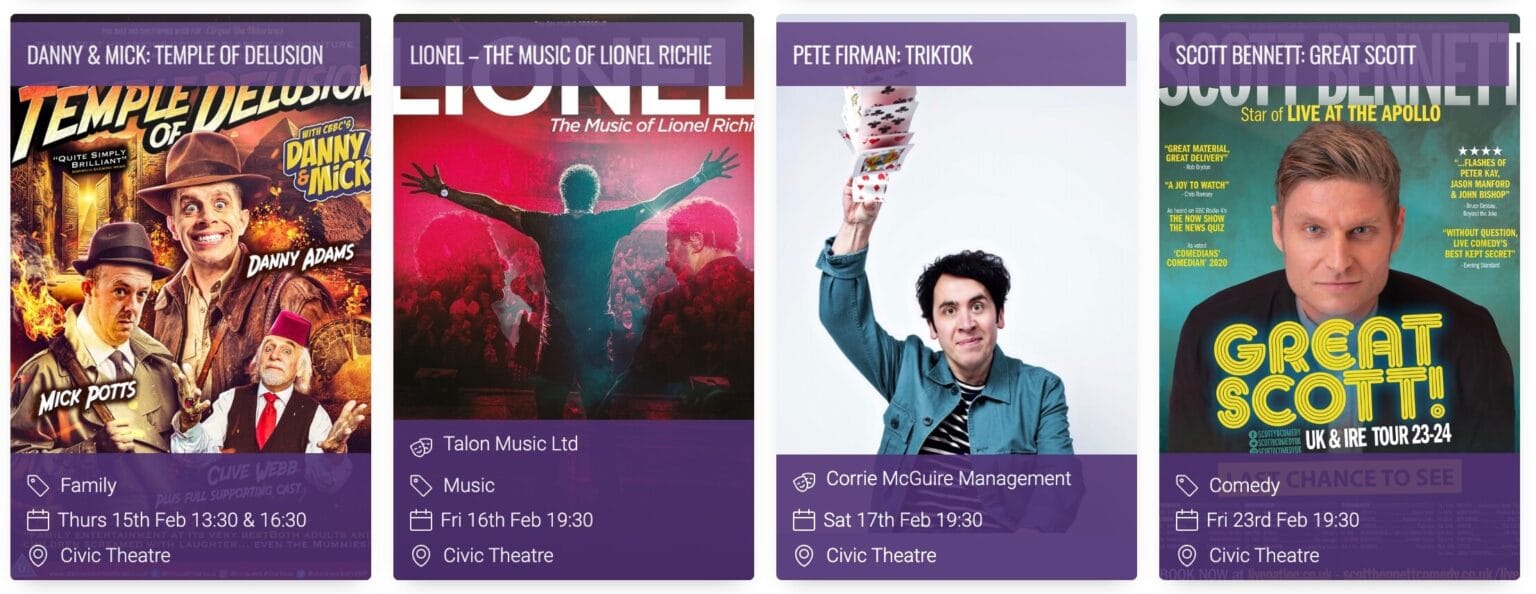The image size is (1536, 594).
Task: Open the Scott Bennett: Great Scott title
Action: (1296, 54)
